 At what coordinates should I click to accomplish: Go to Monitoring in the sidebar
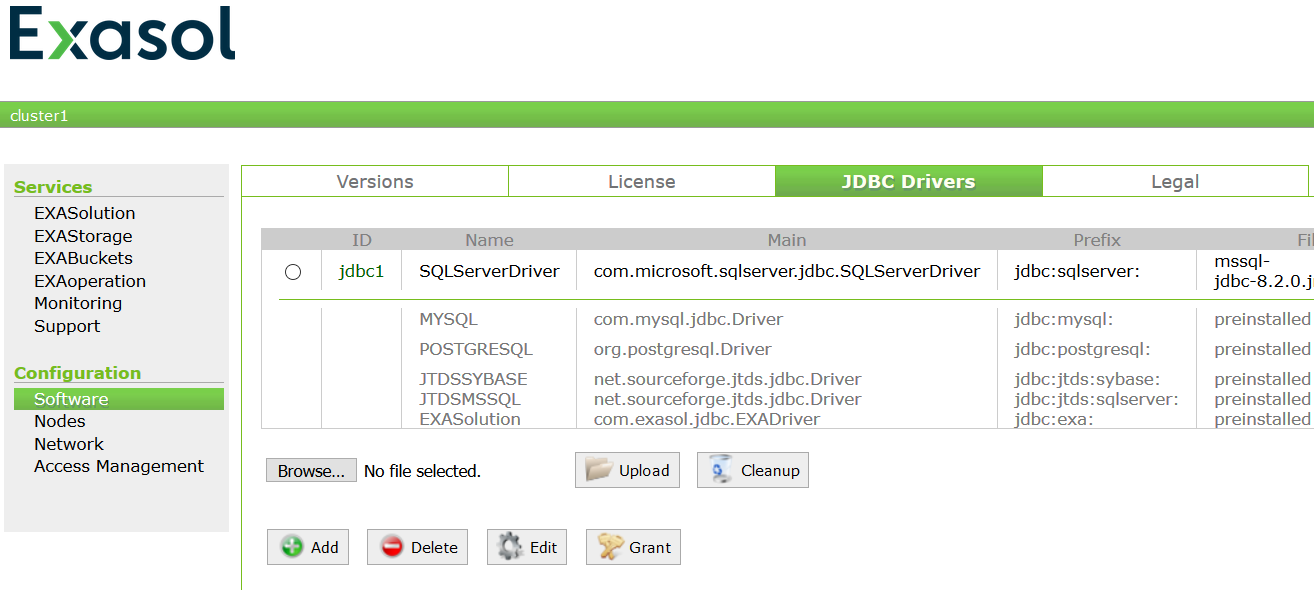pyautogui.click(x=78, y=303)
